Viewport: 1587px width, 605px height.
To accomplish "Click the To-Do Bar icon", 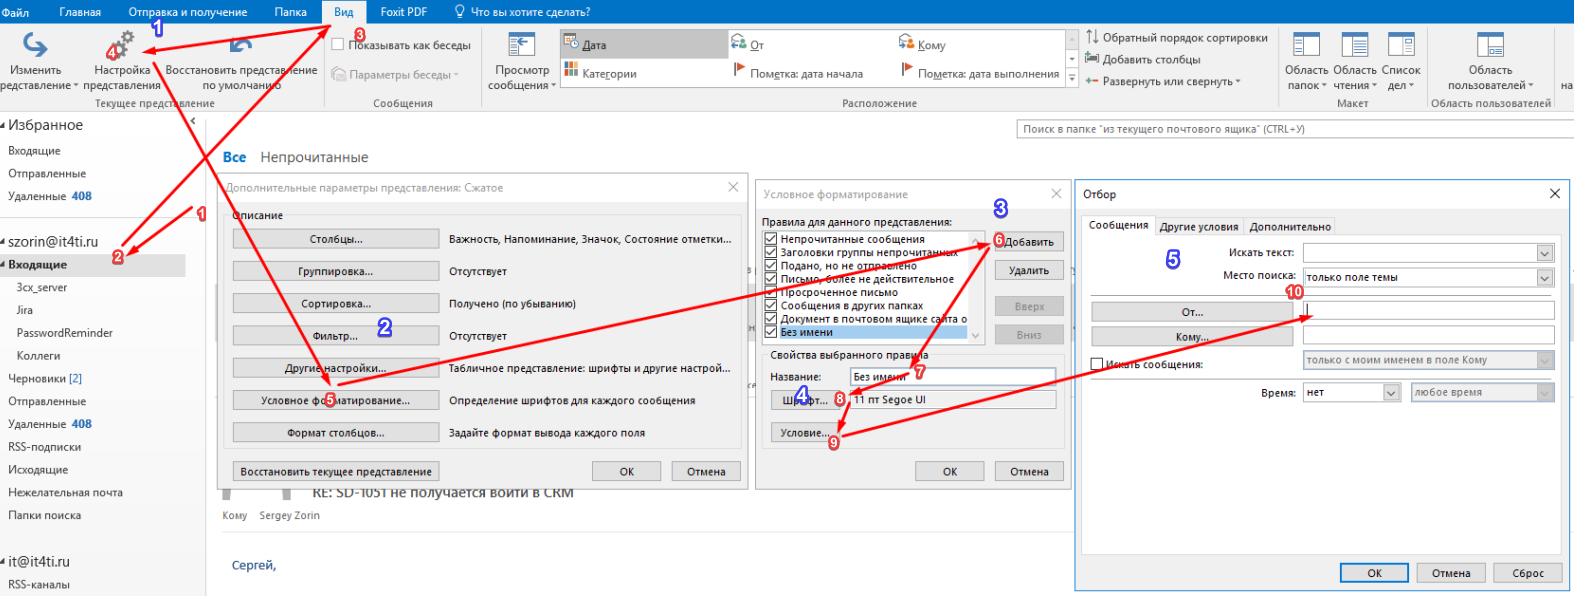I will coord(1401,46).
